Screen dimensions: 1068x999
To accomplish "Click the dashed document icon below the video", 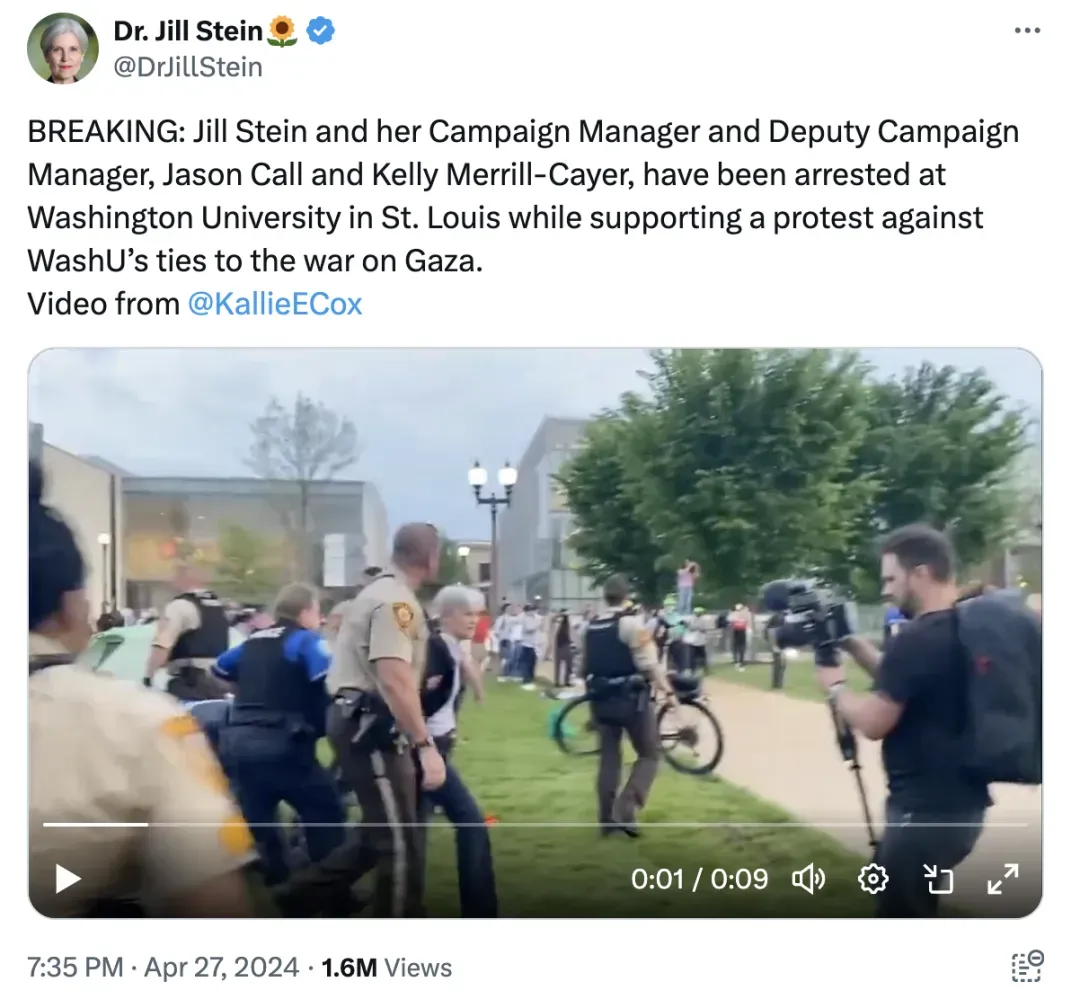I will [x=1027, y=966].
